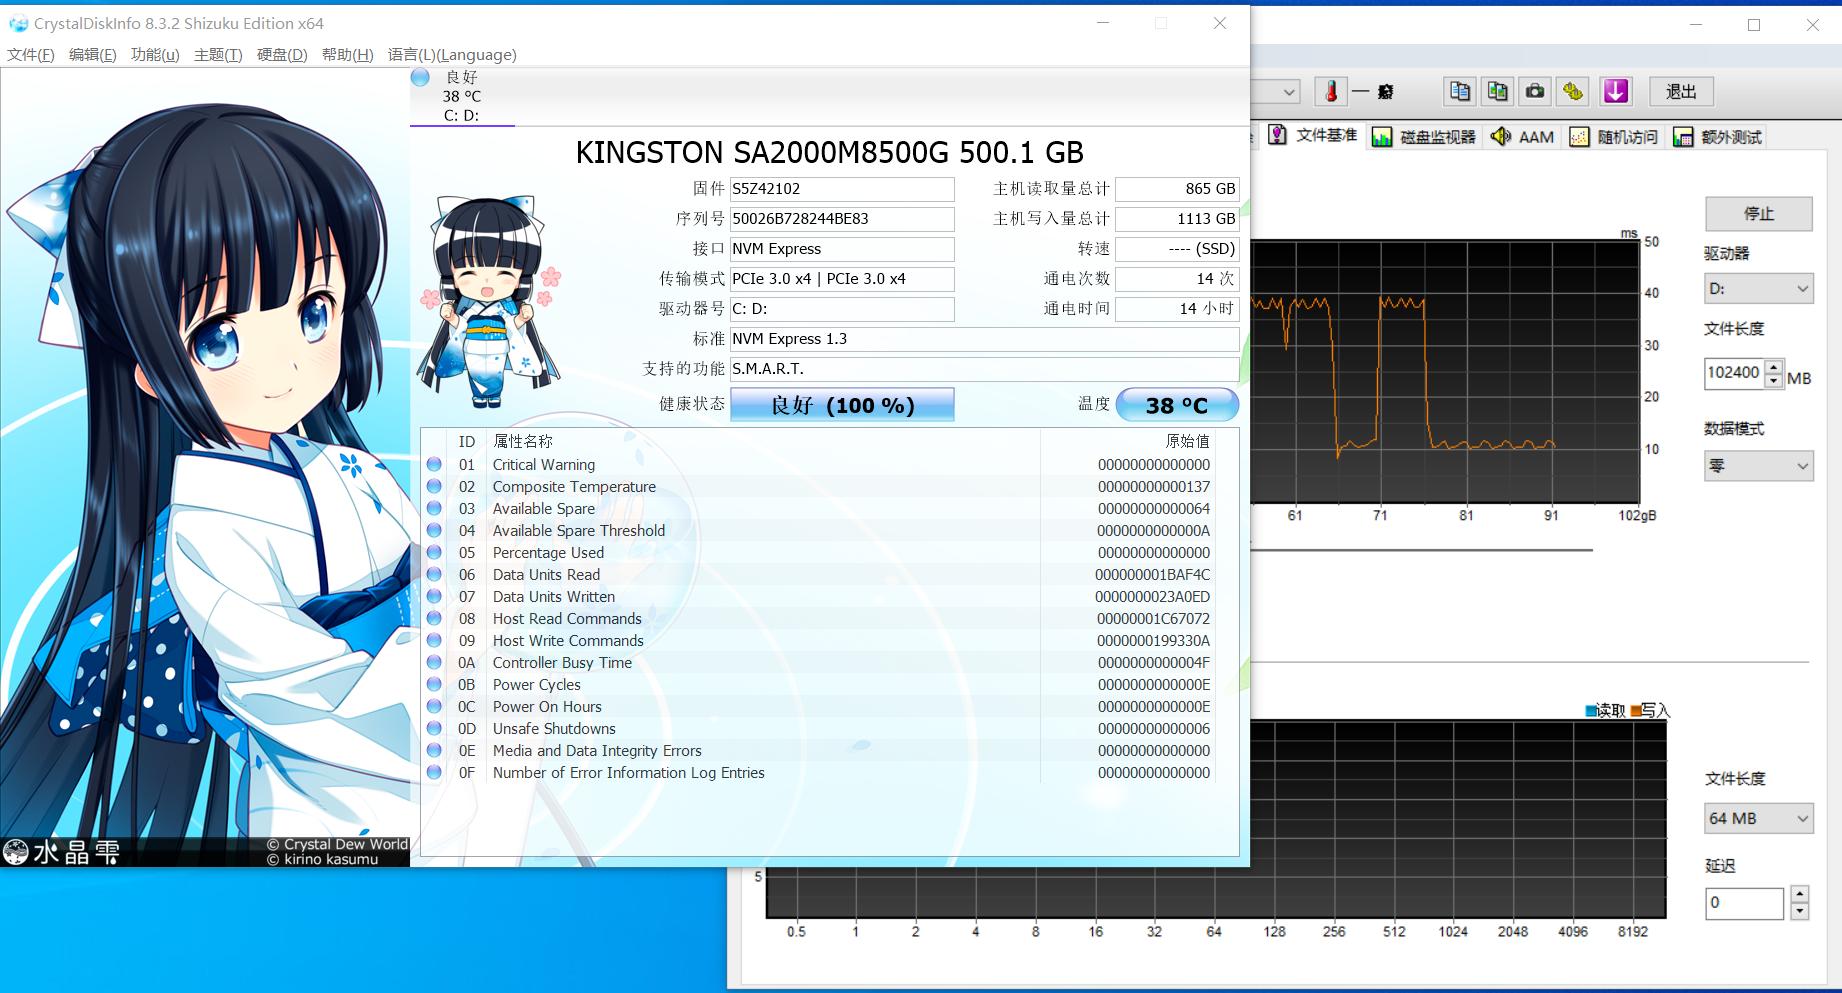1842x993 pixels.
Task: Click the copy screenshot to clipboard icon
Action: tap(1497, 92)
